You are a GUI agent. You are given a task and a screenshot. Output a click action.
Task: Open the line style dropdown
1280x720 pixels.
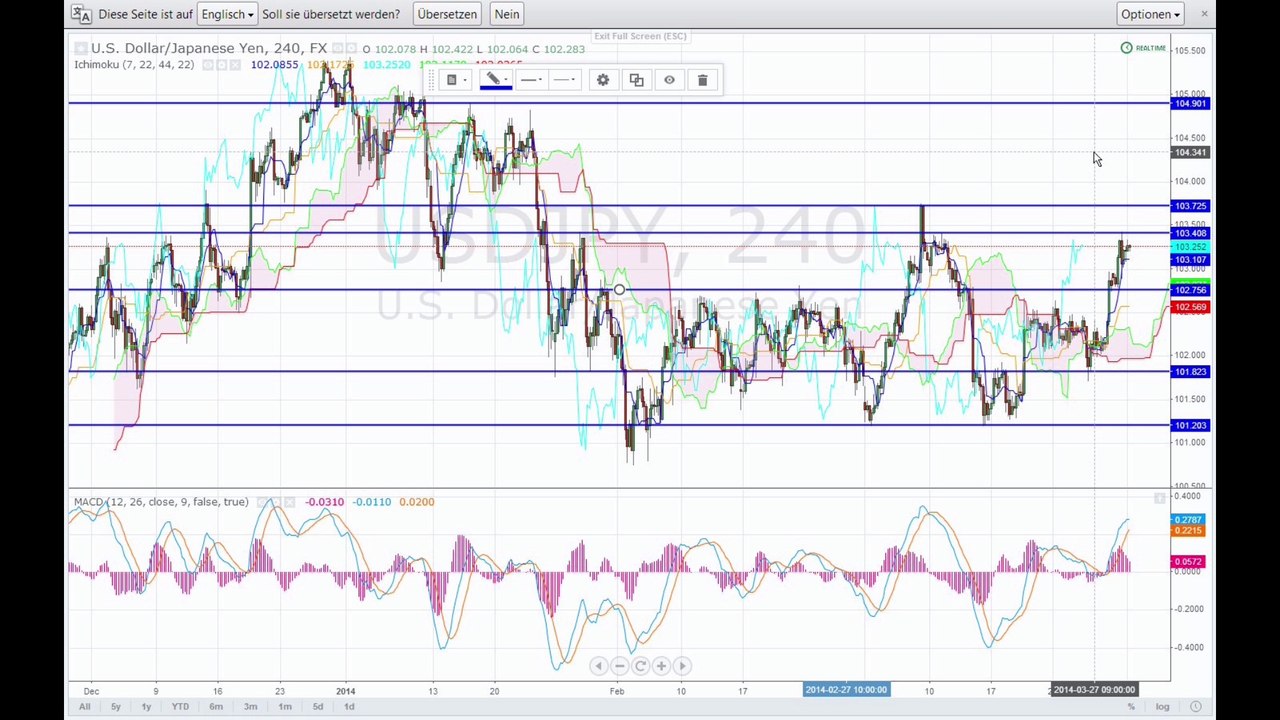point(565,80)
